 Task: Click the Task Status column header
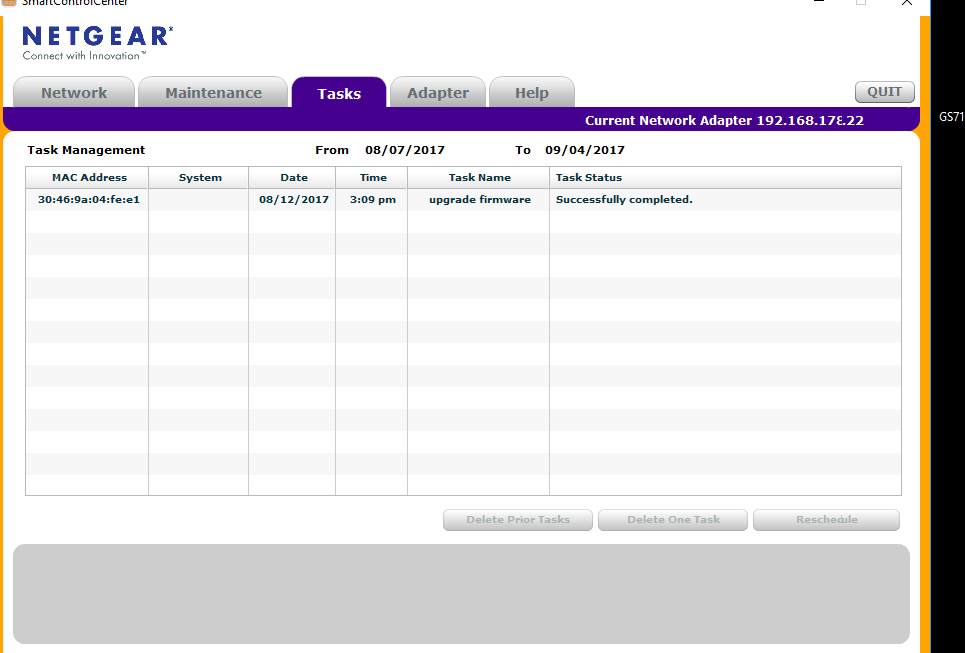click(x=726, y=177)
